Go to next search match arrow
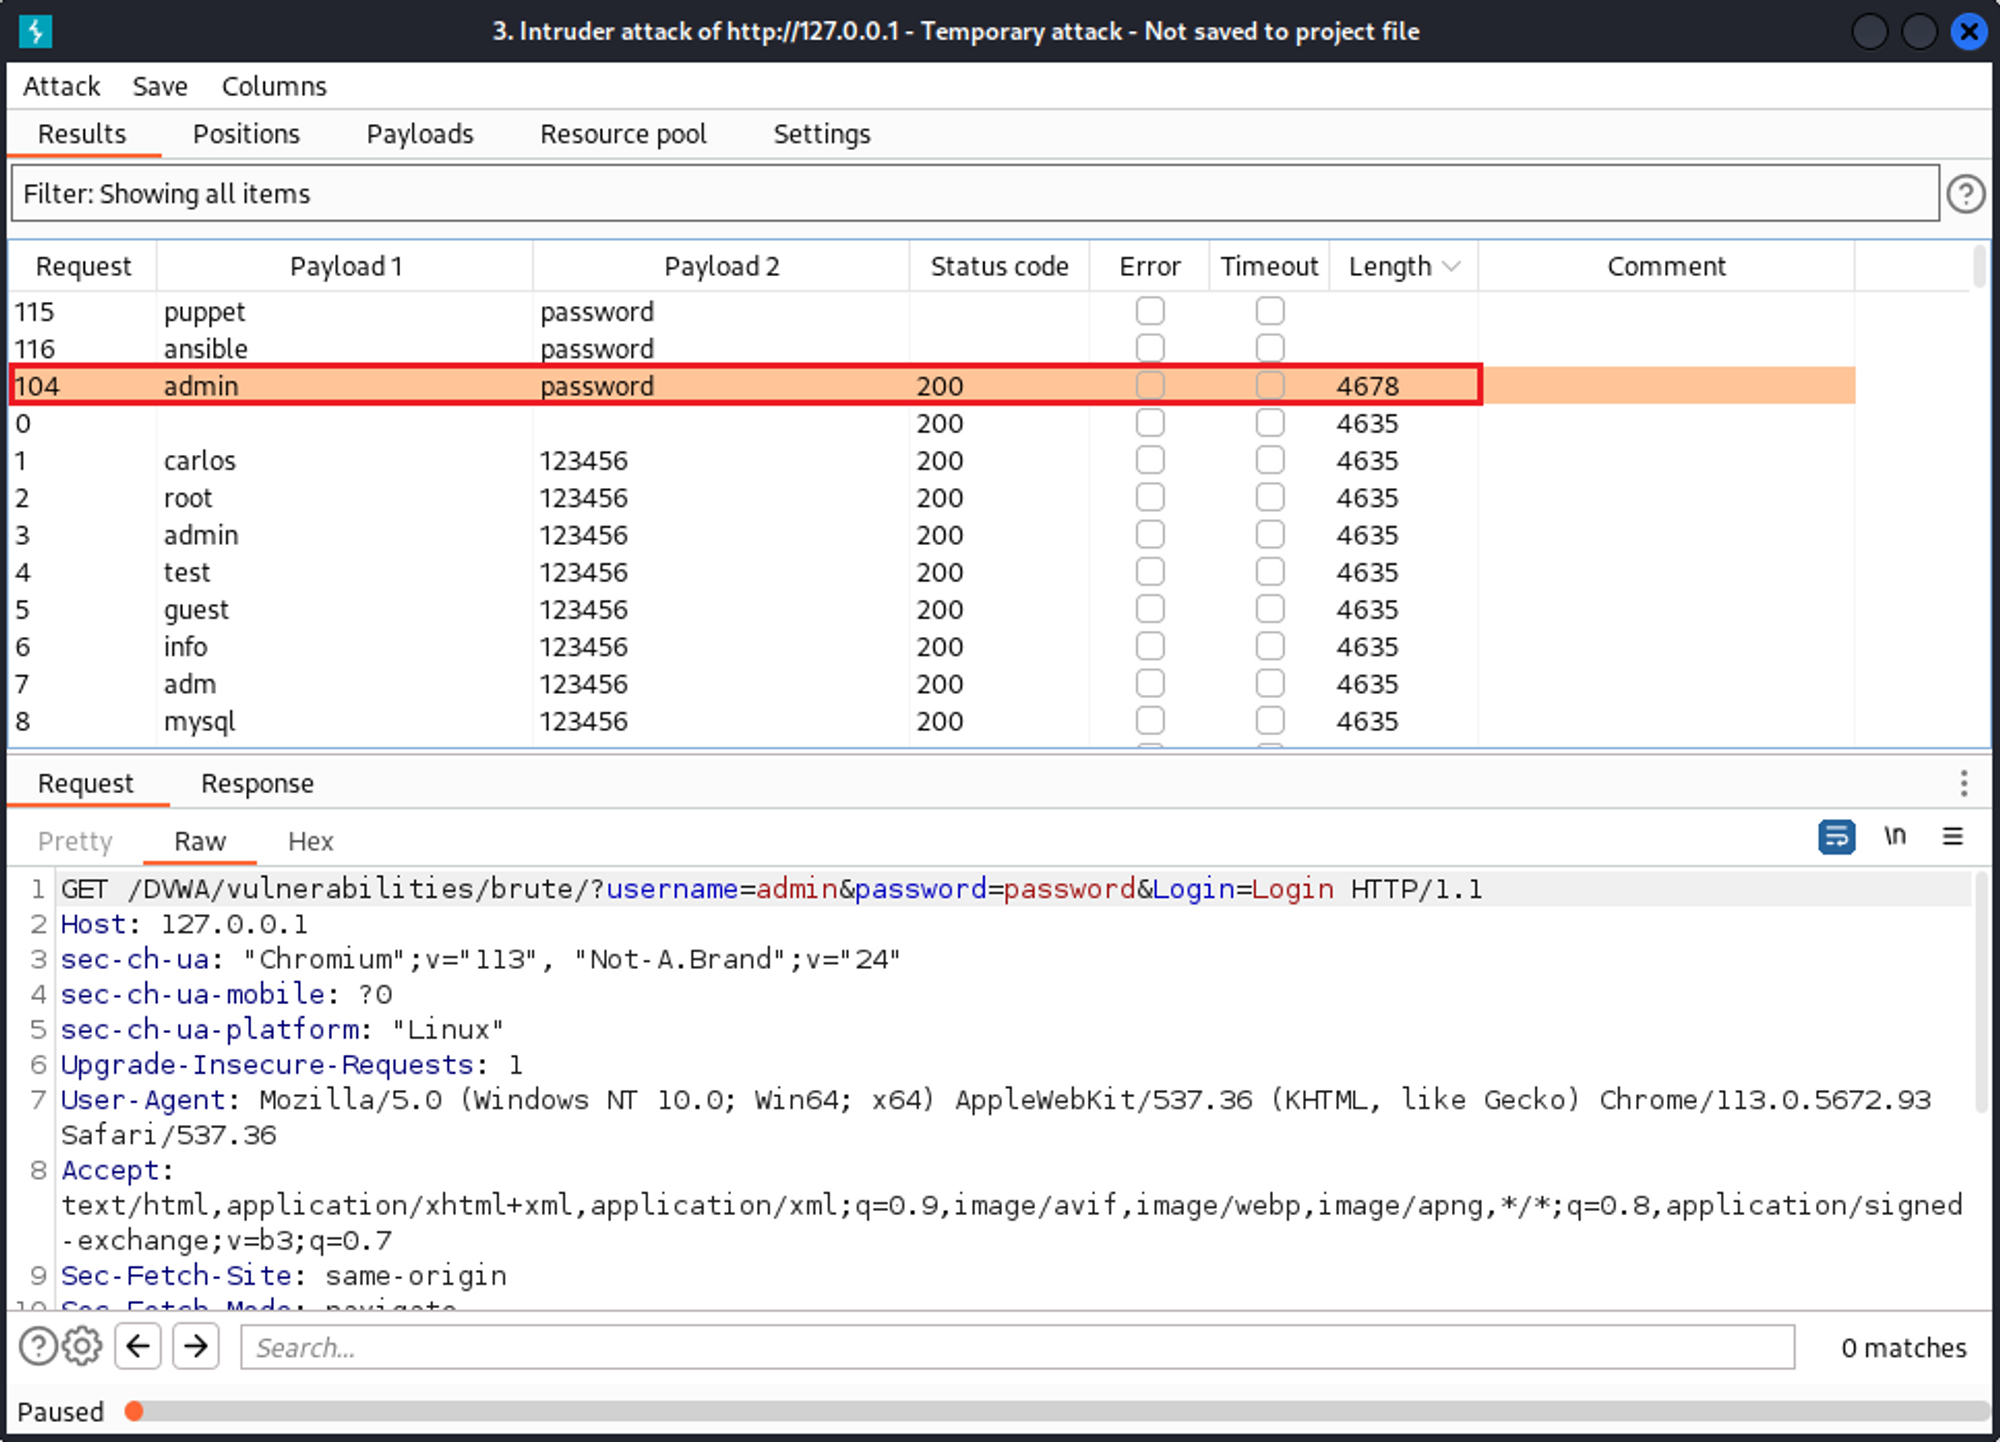Image resolution: width=2000 pixels, height=1442 pixels. (x=196, y=1346)
